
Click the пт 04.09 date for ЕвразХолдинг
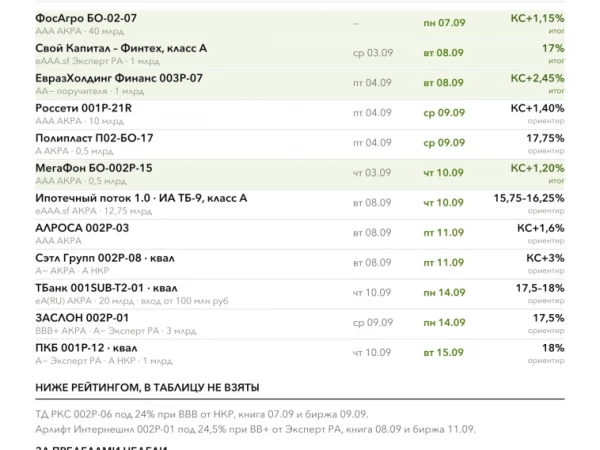372,83
